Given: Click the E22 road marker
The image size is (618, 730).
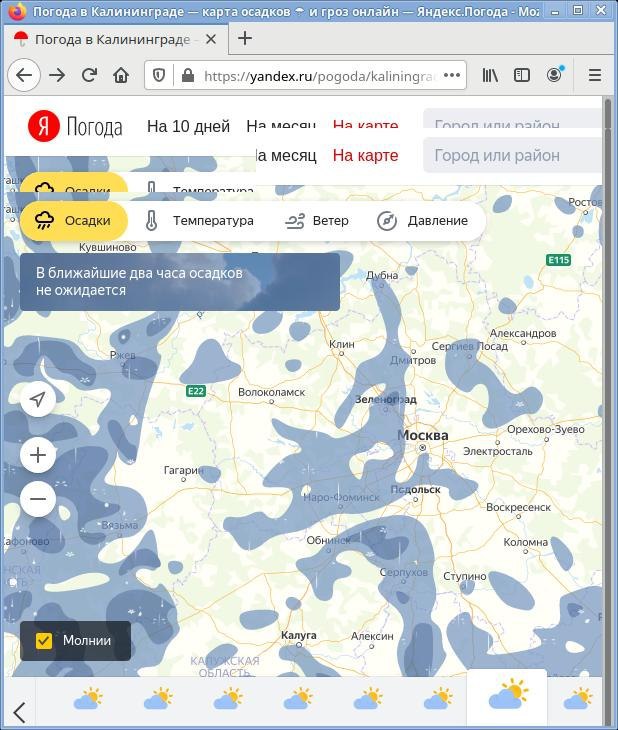Looking at the screenshot, I should [x=196, y=391].
